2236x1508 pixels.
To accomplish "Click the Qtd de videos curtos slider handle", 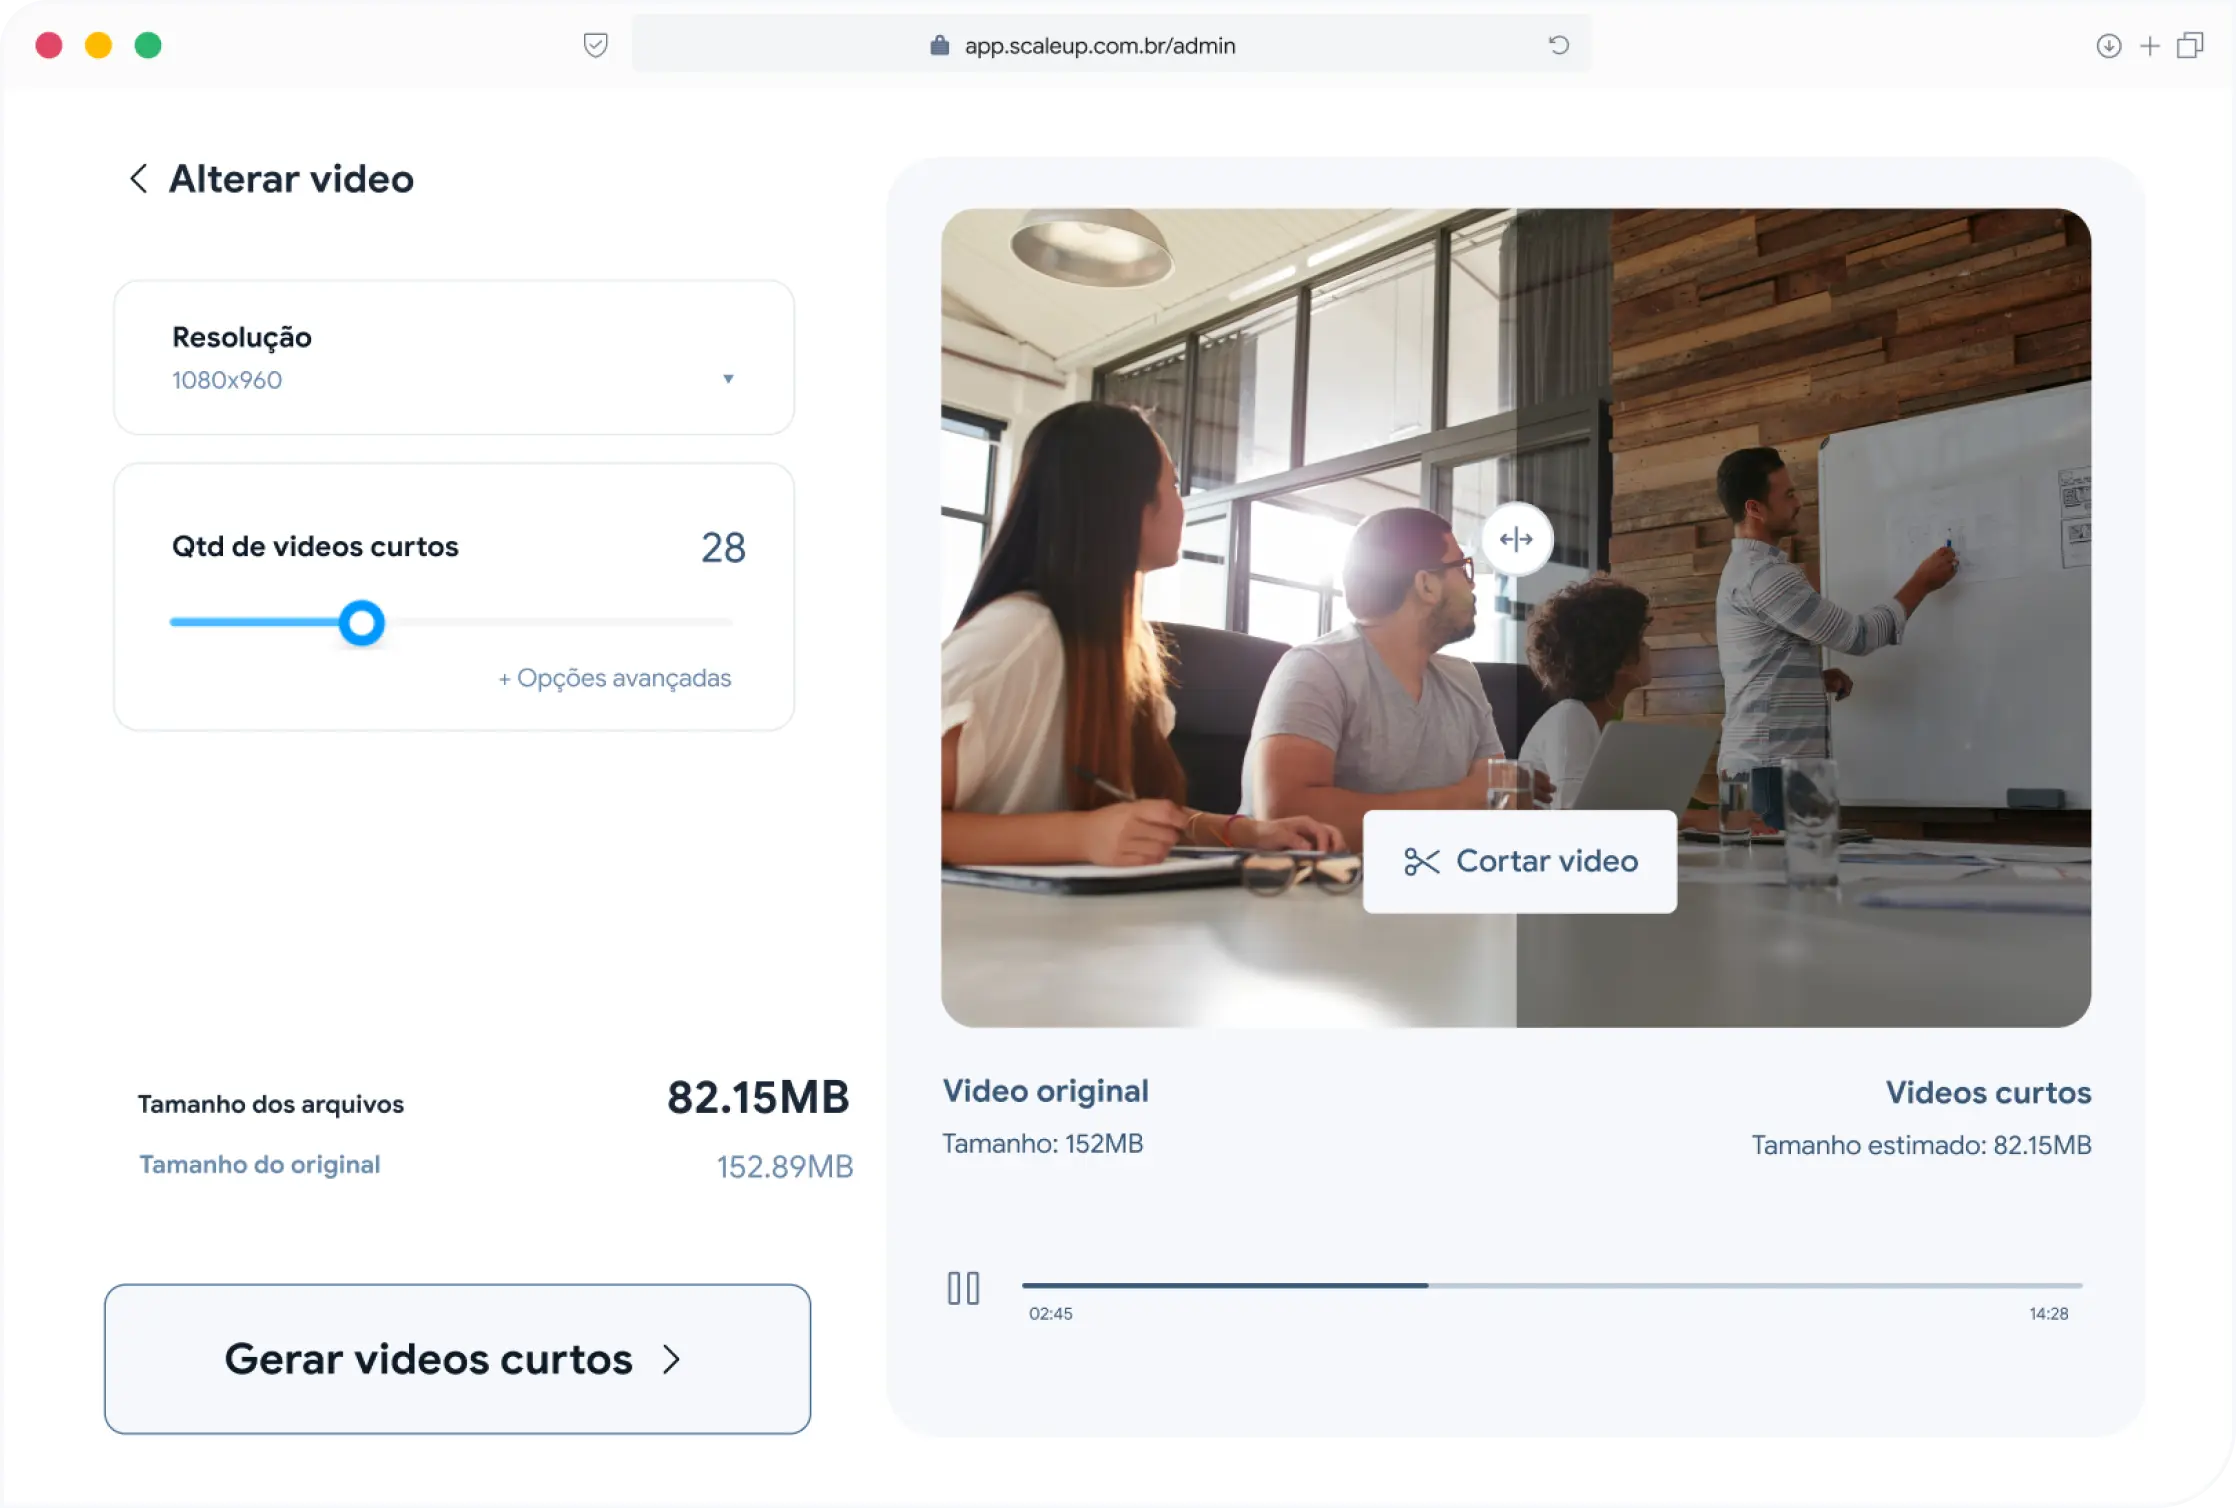I will tap(361, 623).
